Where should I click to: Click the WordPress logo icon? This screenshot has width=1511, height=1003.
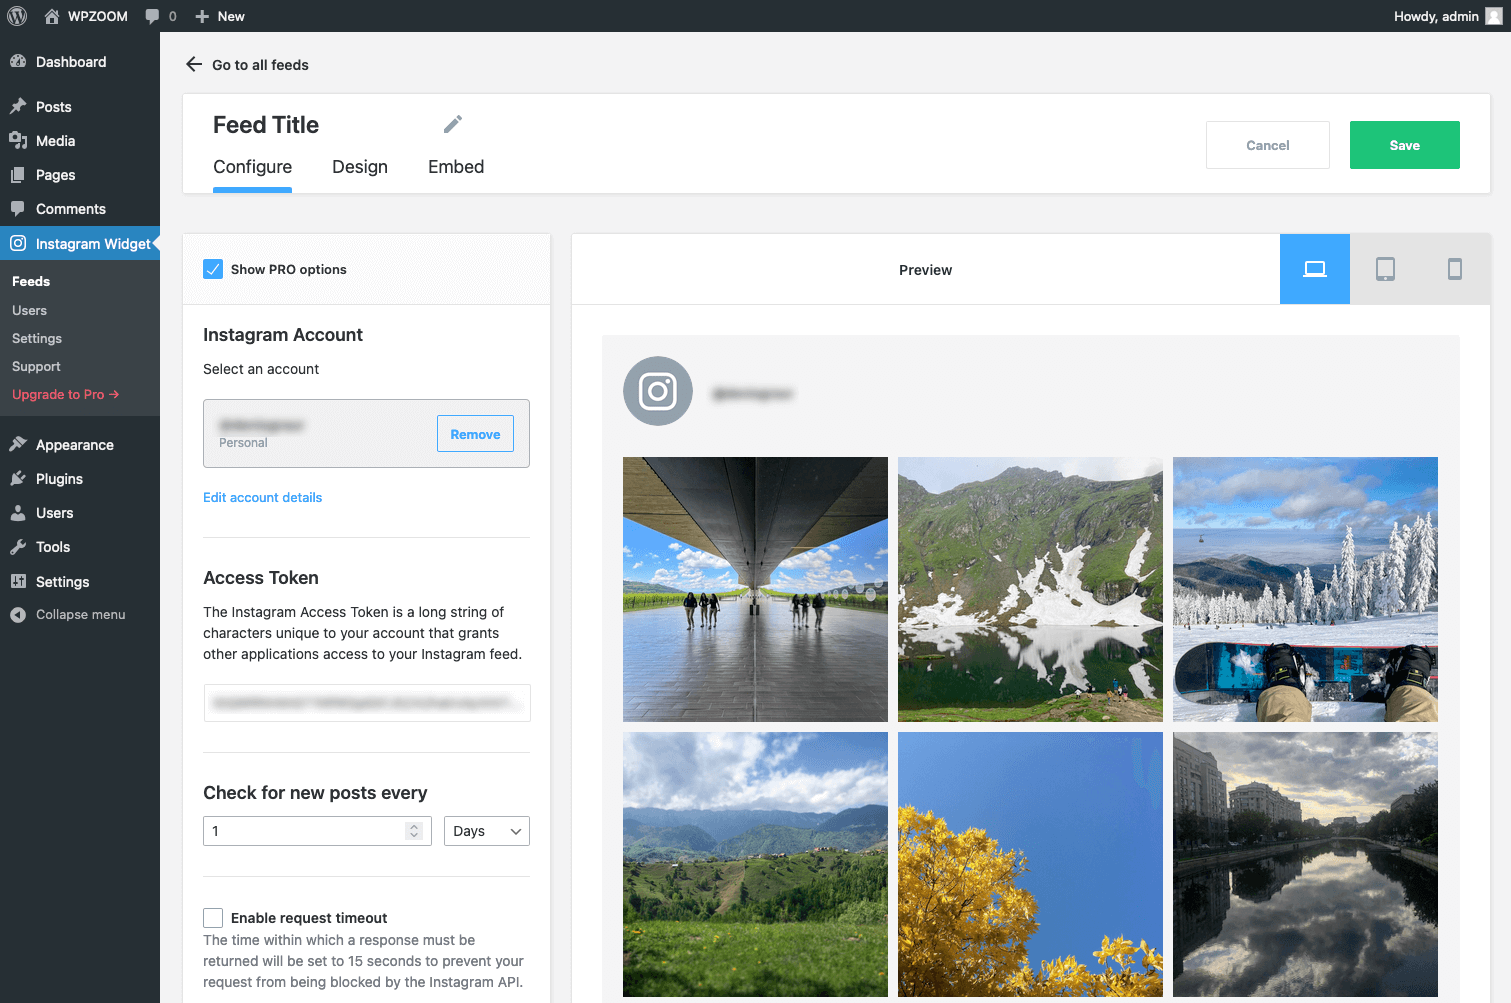point(17,16)
